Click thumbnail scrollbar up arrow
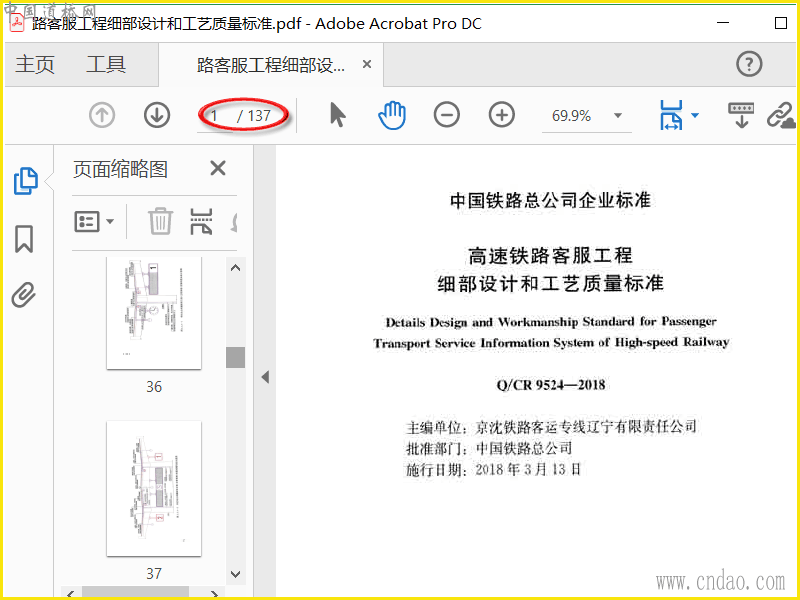The width and height of the screenshot is (800, 600). pyautogui.click(x=235, y=268)
